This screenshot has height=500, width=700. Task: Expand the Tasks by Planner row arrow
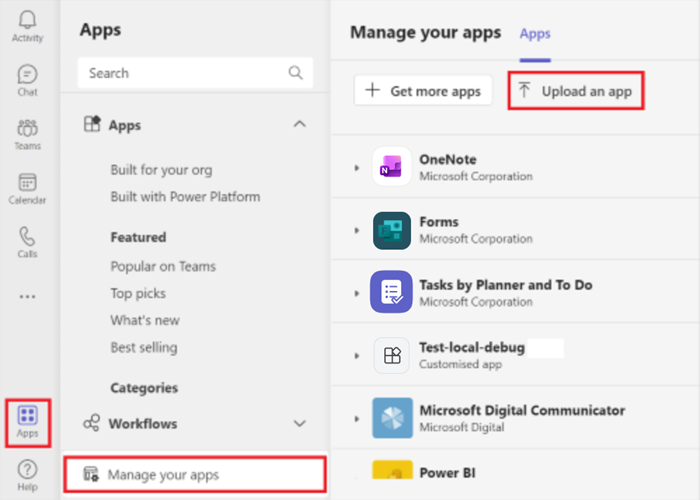pos(357,293)
